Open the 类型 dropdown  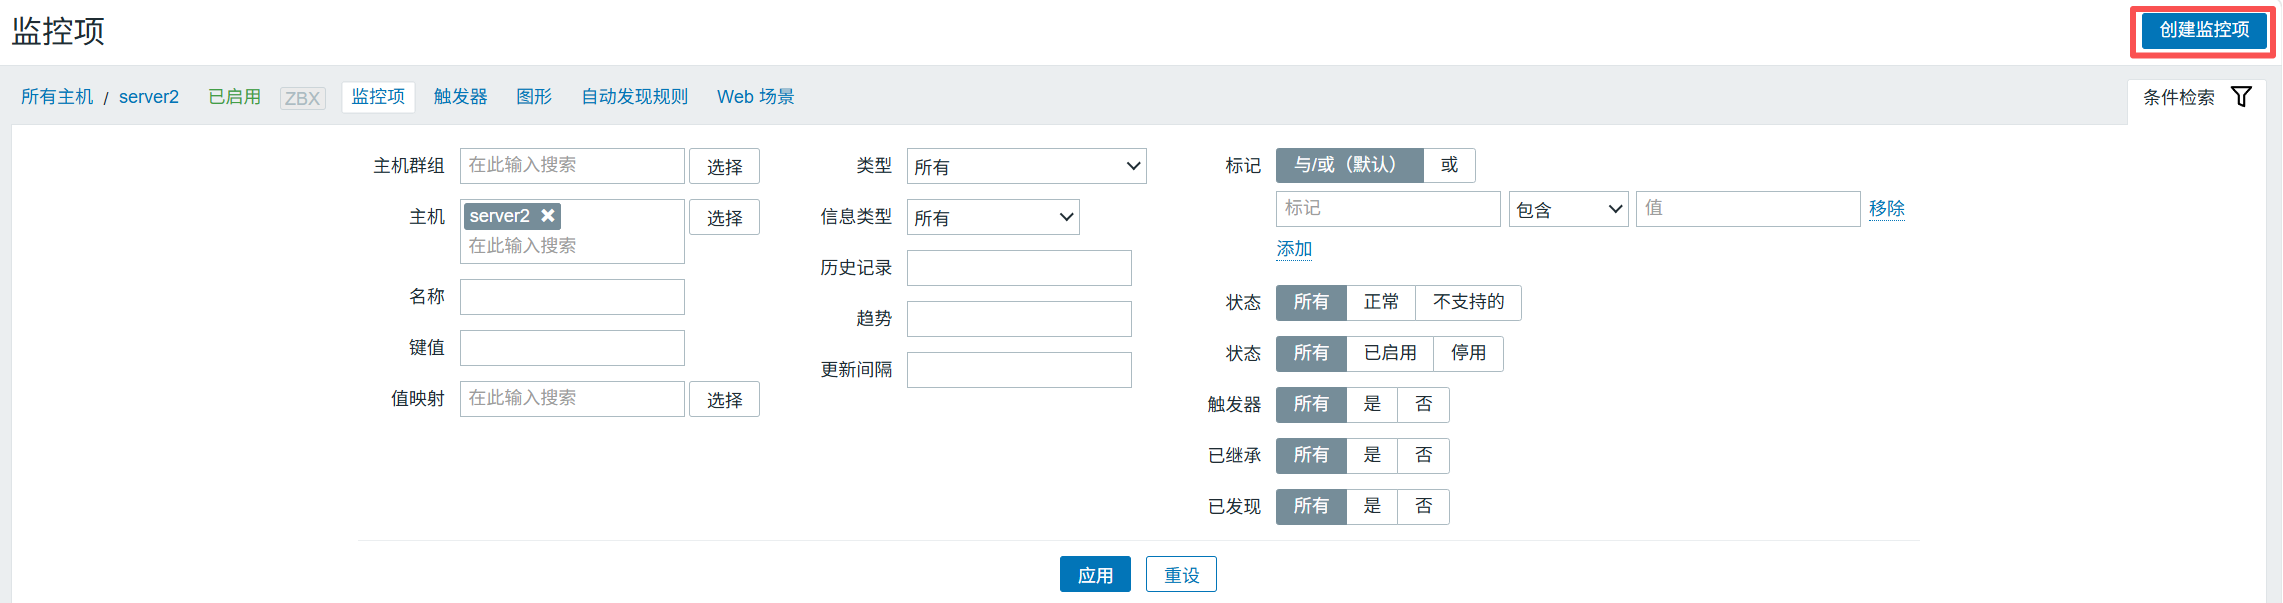(1026, 166)
